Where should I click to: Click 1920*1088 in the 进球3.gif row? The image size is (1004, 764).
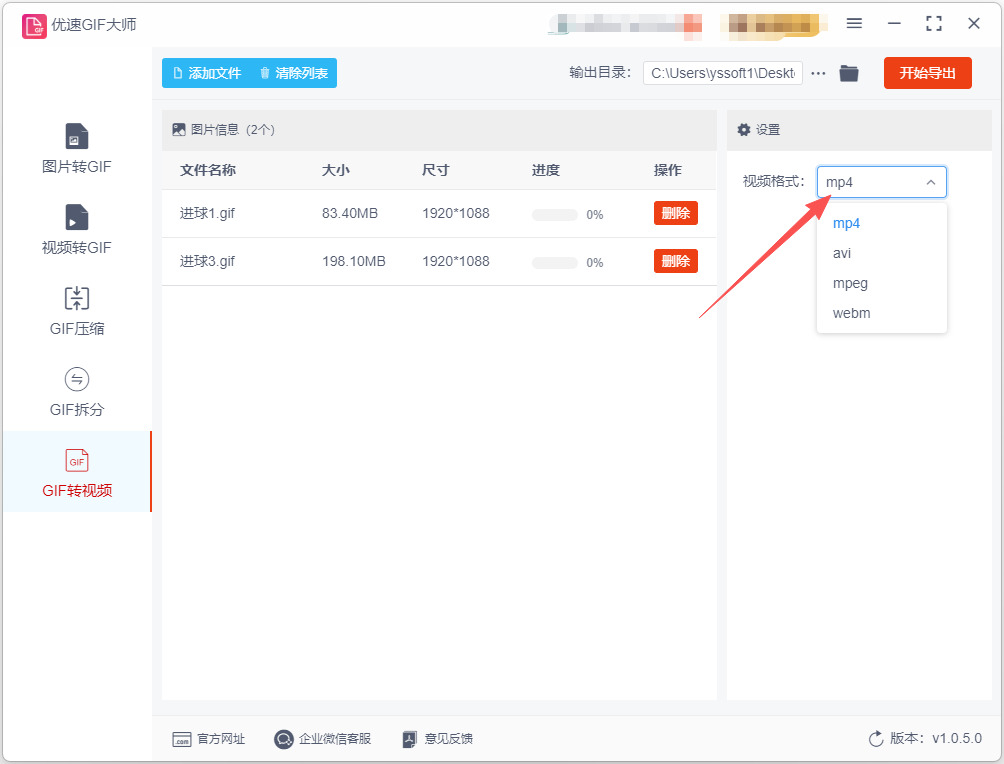pos(455,261)
